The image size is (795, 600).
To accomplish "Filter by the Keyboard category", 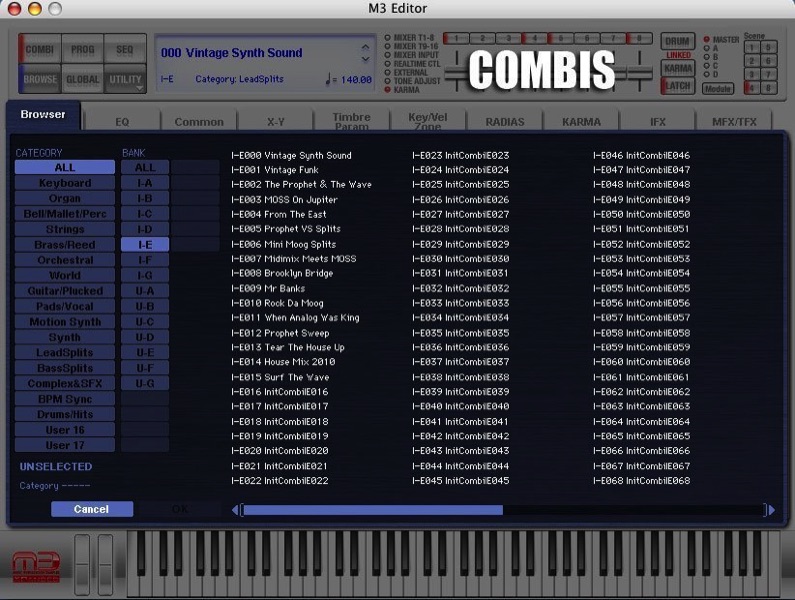I will (x=65, y=183).
